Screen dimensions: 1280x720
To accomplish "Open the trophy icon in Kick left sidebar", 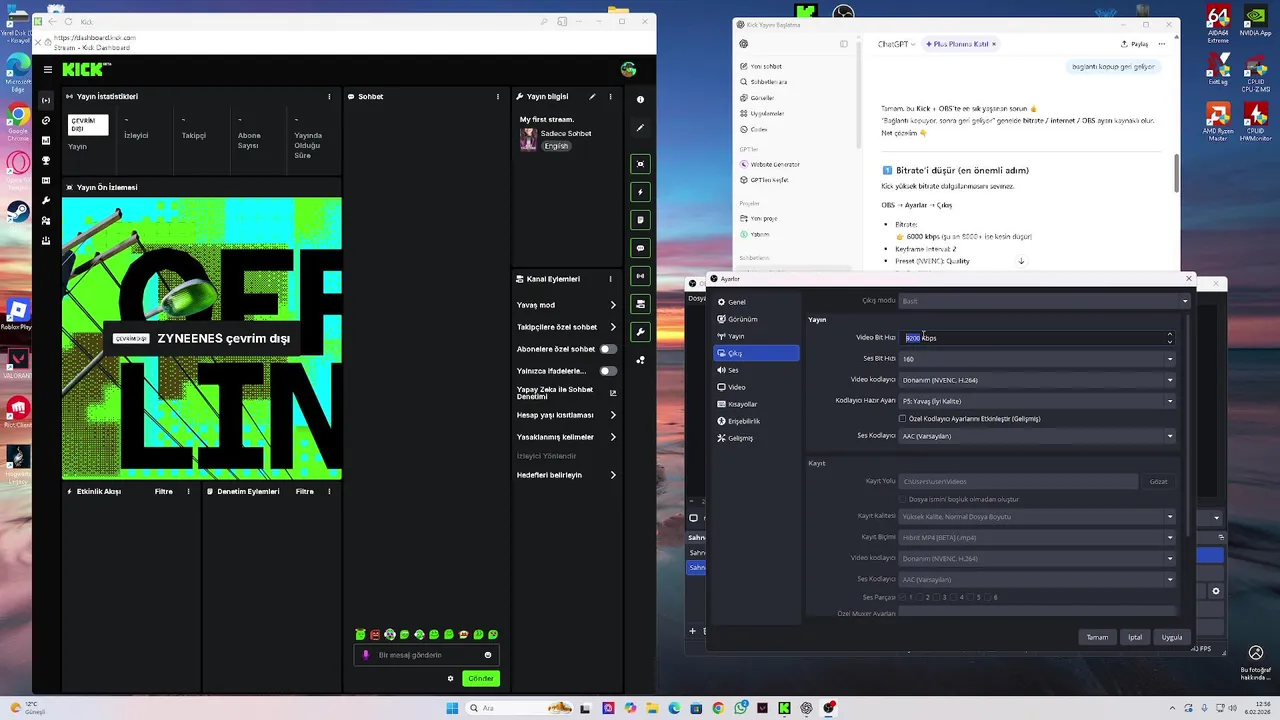I will [x=46, y=160].
